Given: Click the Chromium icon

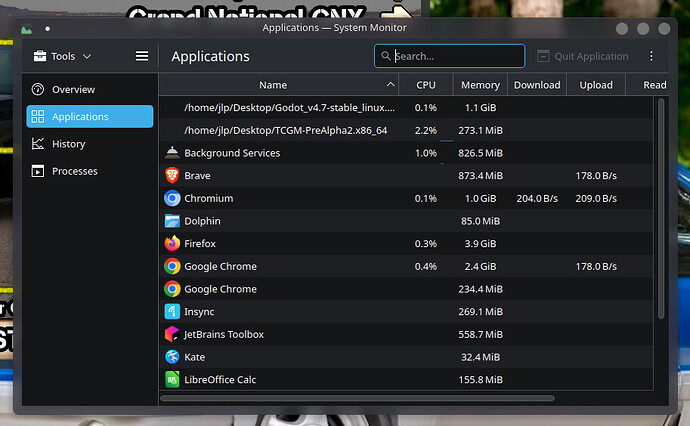Looking at the screenshot, I should [x=172, y=198].
